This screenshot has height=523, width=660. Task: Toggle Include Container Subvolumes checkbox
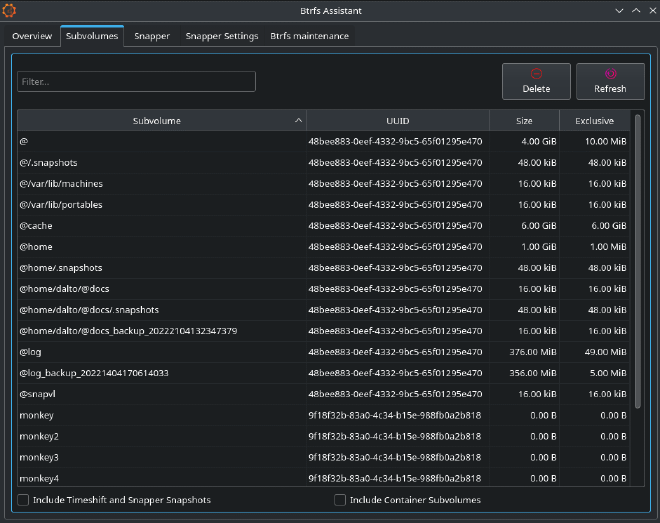coord(340,500)
